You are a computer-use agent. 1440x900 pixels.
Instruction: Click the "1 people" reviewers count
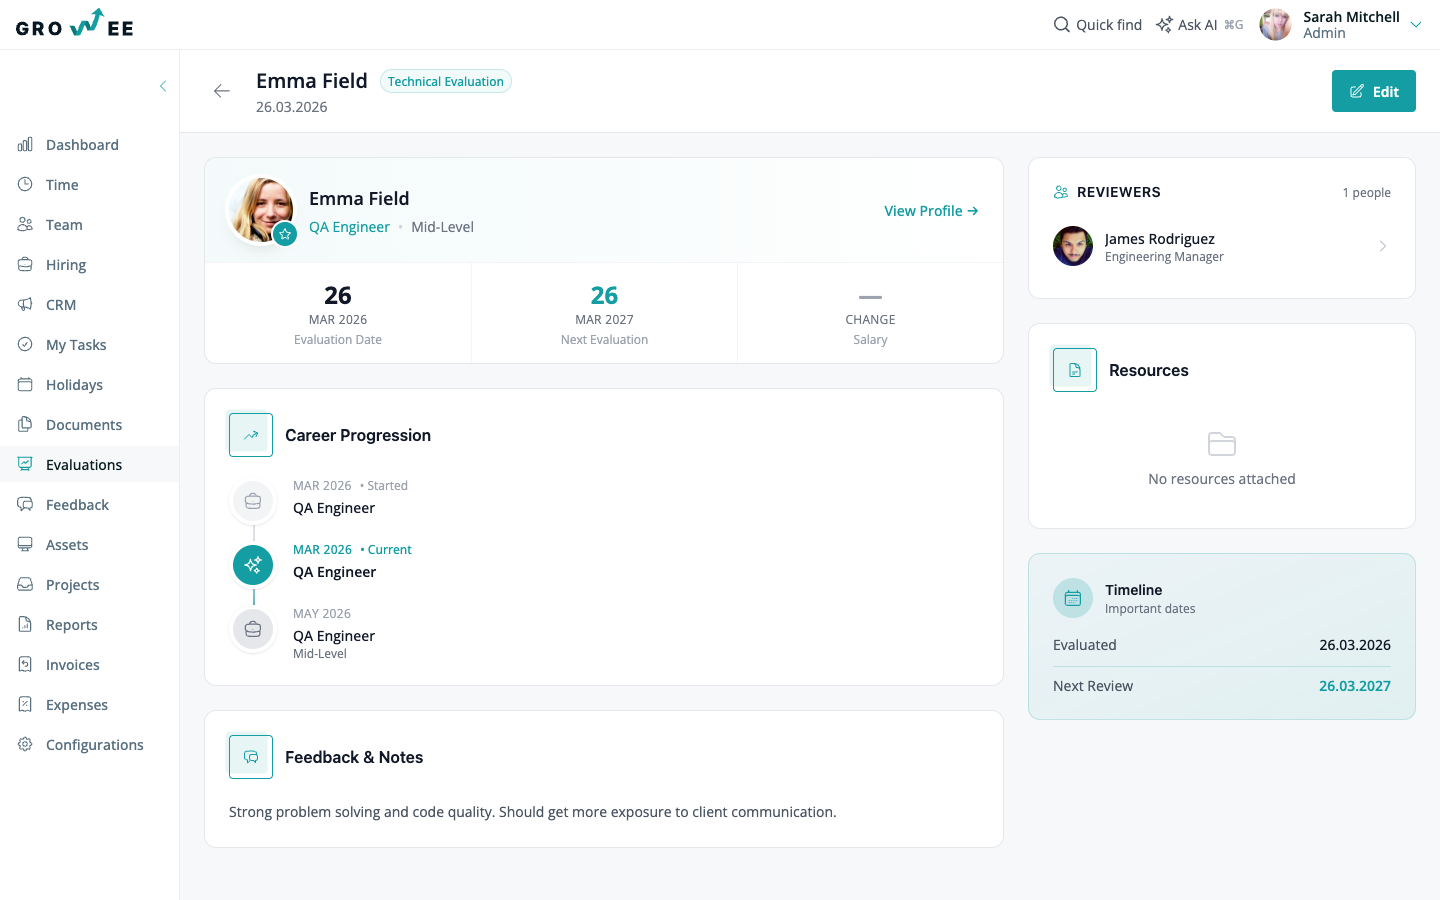pos(1366,193)
